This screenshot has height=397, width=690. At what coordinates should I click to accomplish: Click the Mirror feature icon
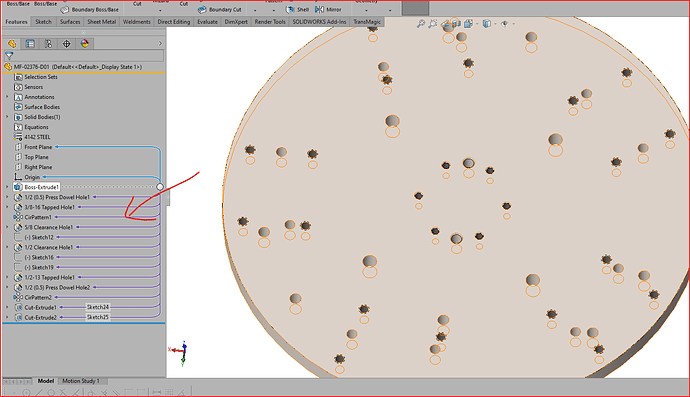pos(319,9)
